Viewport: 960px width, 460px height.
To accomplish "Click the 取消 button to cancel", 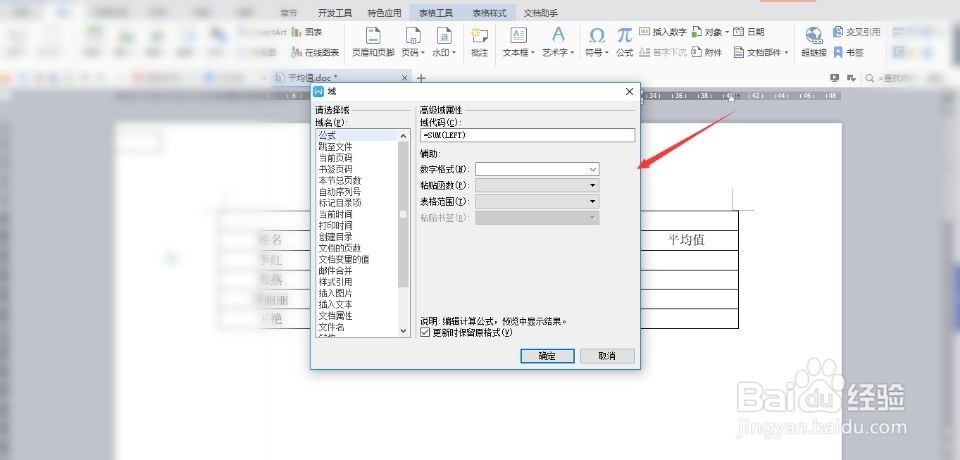I will tap(607, 356).
